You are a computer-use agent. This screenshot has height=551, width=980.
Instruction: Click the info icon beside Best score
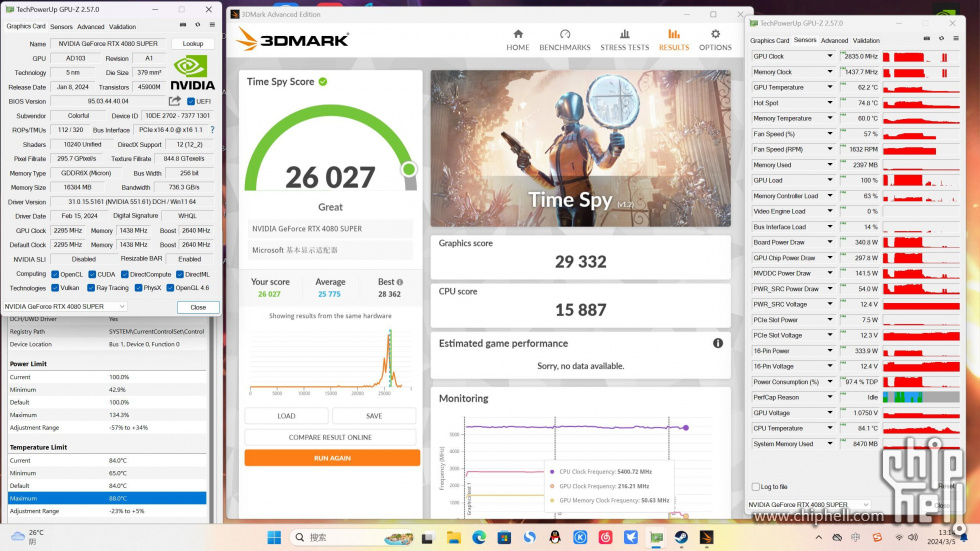[x=400, y=282]
